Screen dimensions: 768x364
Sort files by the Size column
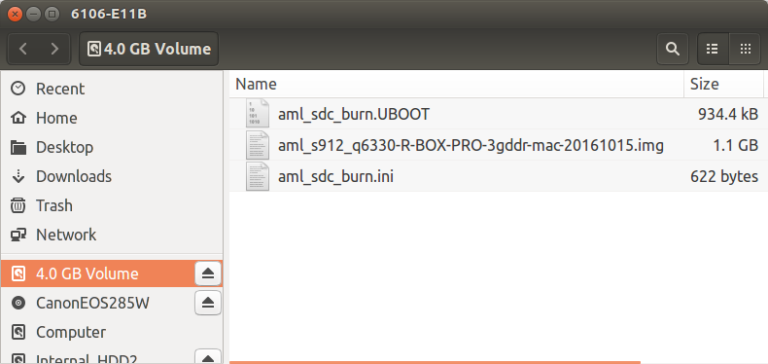(723, 84)
